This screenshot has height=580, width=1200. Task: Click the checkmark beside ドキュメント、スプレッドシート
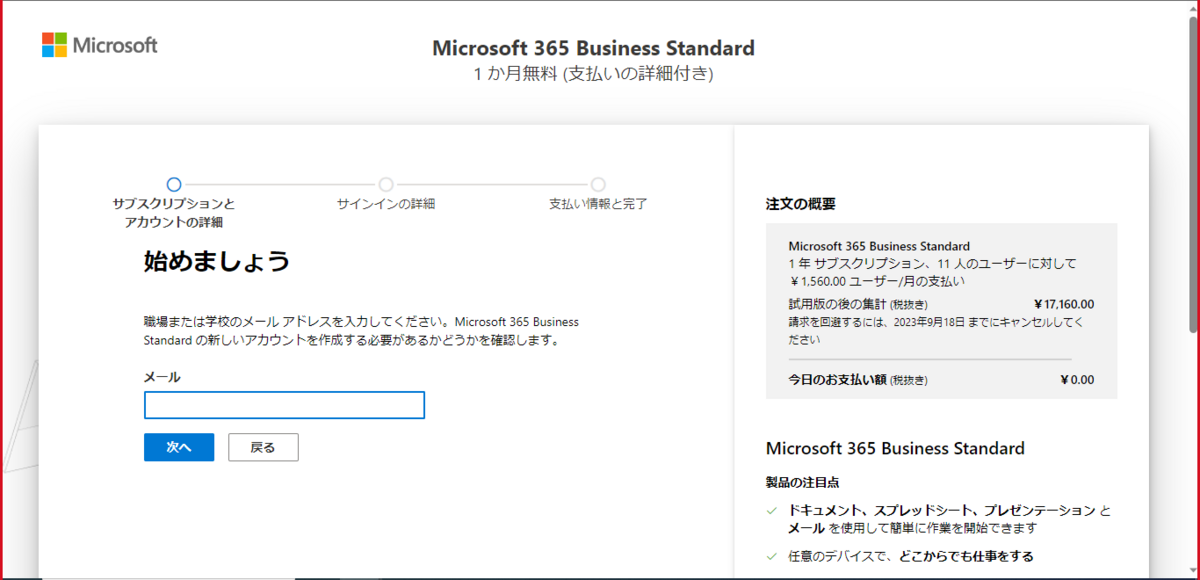click(x=772, y=511)
